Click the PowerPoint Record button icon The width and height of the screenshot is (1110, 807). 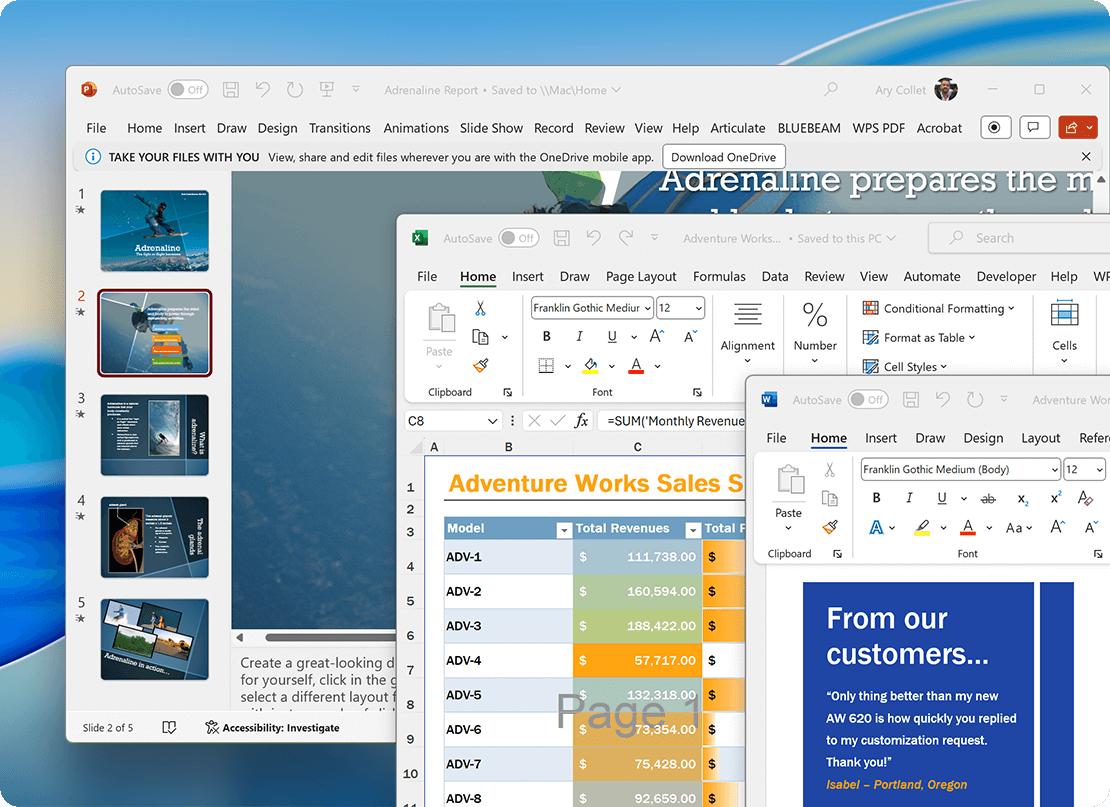[x=994, y=127]
